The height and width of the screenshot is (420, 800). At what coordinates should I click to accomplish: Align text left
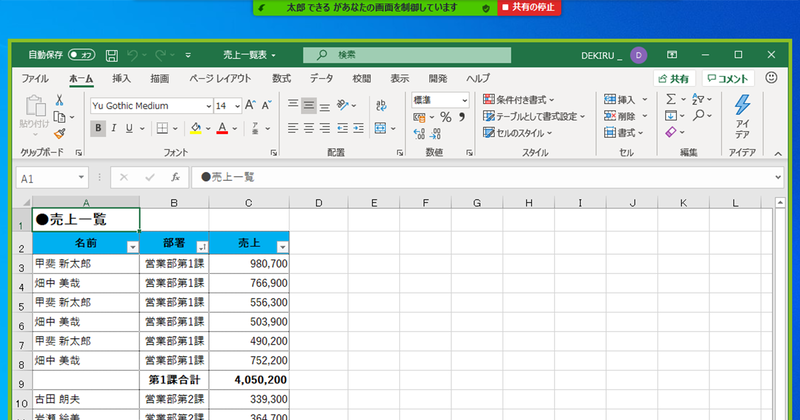293,128
